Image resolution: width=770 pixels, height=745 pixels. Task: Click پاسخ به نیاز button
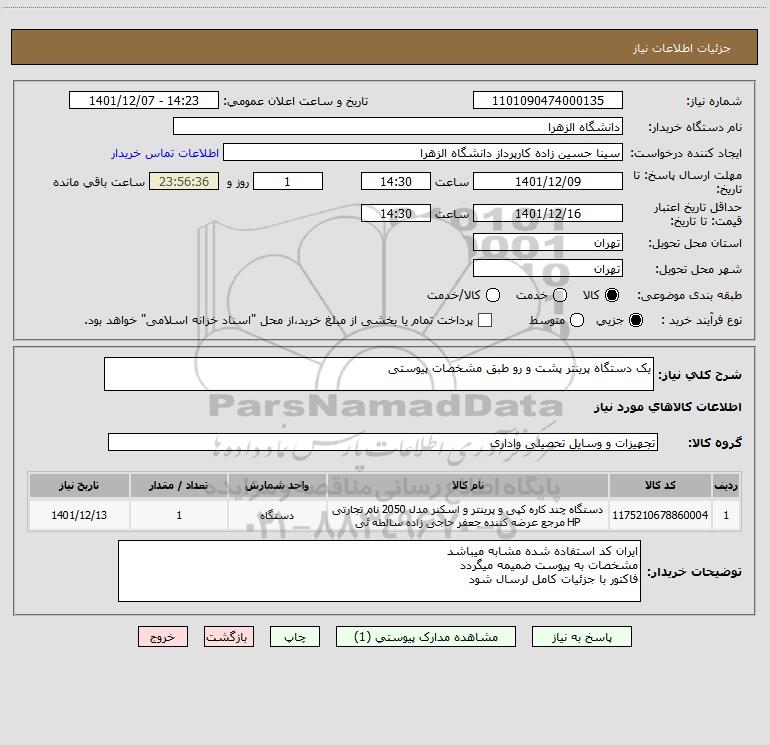(582, 636)
